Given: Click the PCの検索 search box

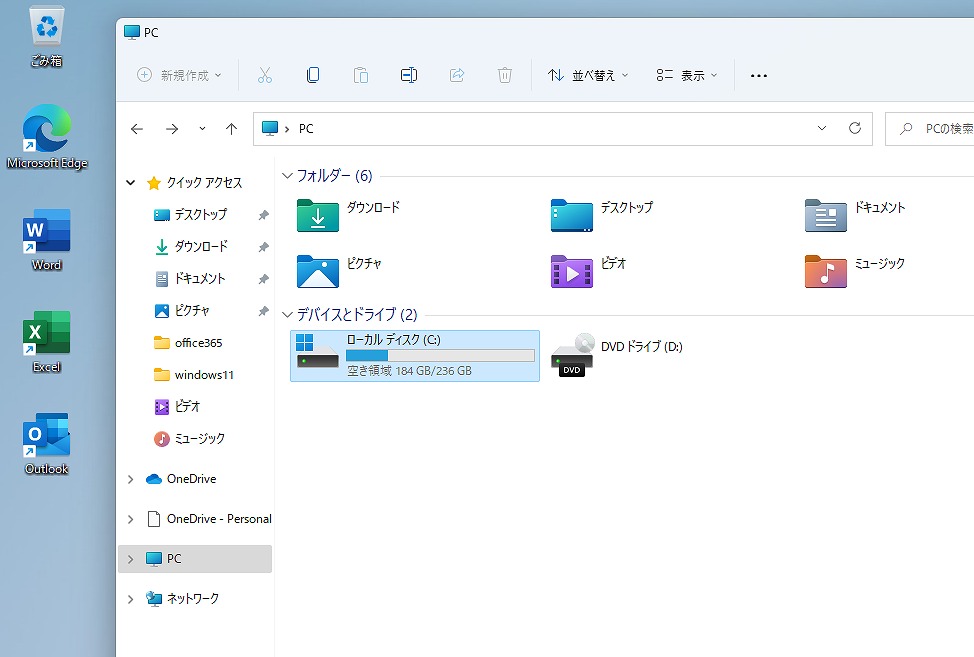Looking at the screenshot, I should coord(930,129).
